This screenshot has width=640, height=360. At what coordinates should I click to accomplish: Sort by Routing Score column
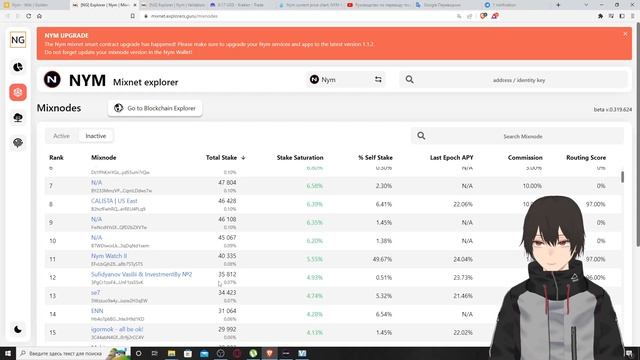tap(586, 158)
